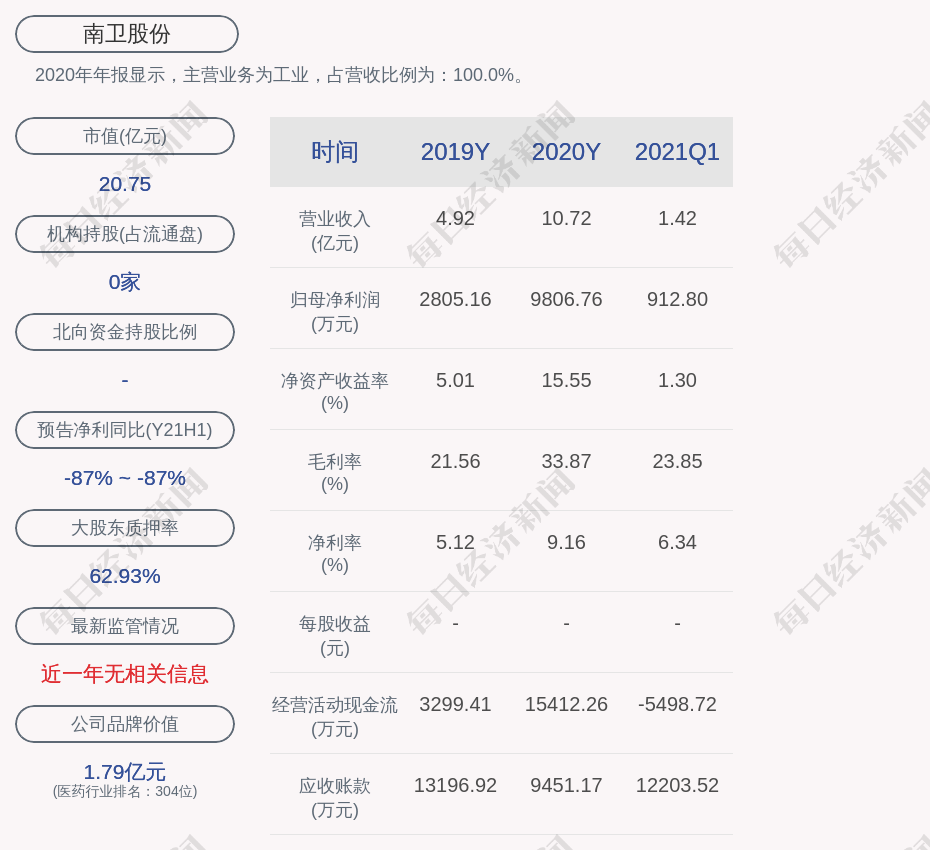The image size is (930, 850).
Task: Click the 归母净利润 2020Y value 9806.76
Action: pyautogui.click(x=566, y=299)
